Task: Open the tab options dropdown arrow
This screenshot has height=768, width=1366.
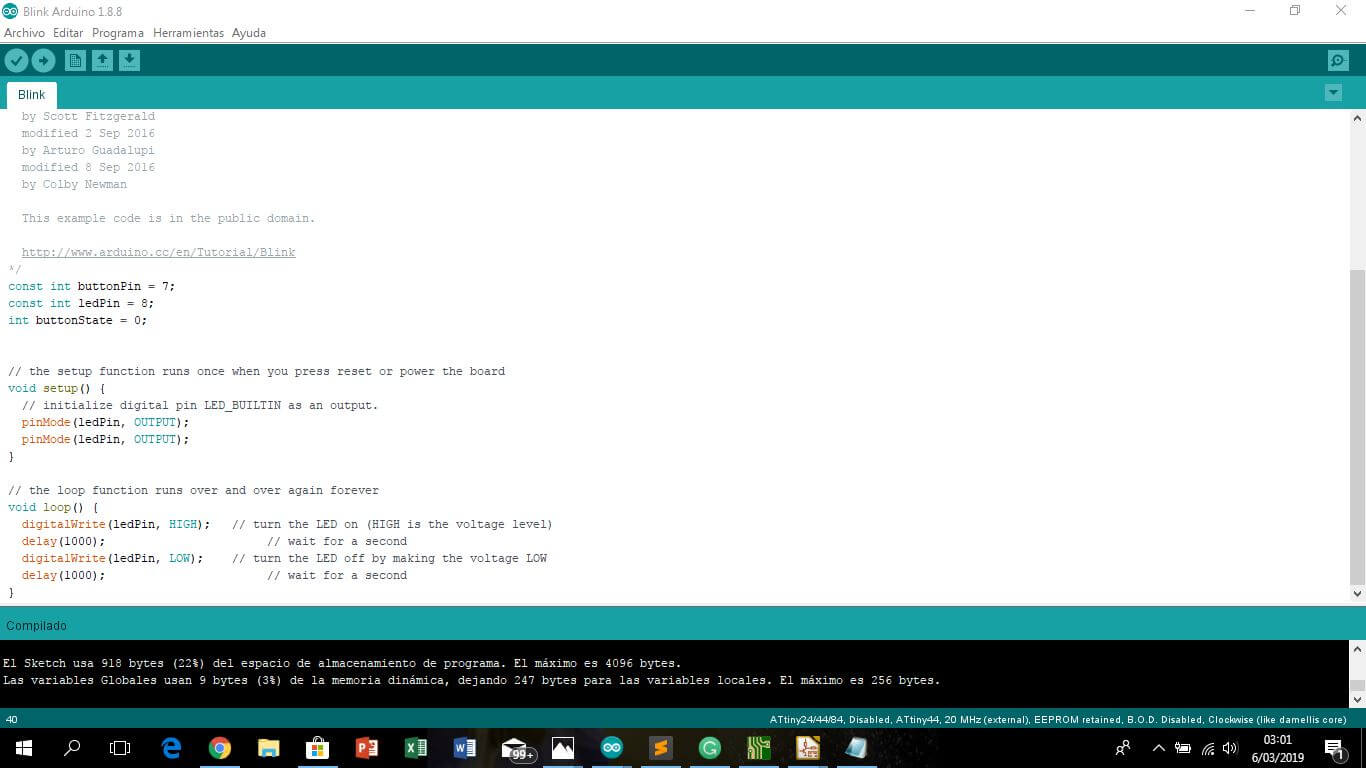Action: (x=1333, y=93)
